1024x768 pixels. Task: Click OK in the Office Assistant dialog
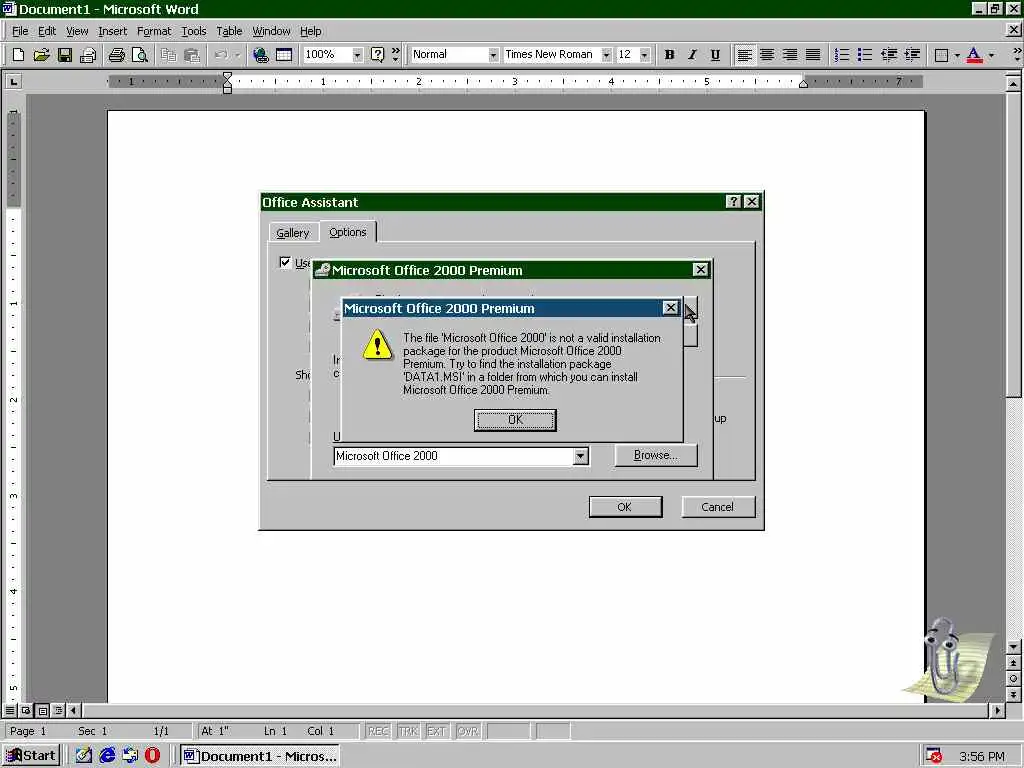pyautogui.click(x=625, y=507)
